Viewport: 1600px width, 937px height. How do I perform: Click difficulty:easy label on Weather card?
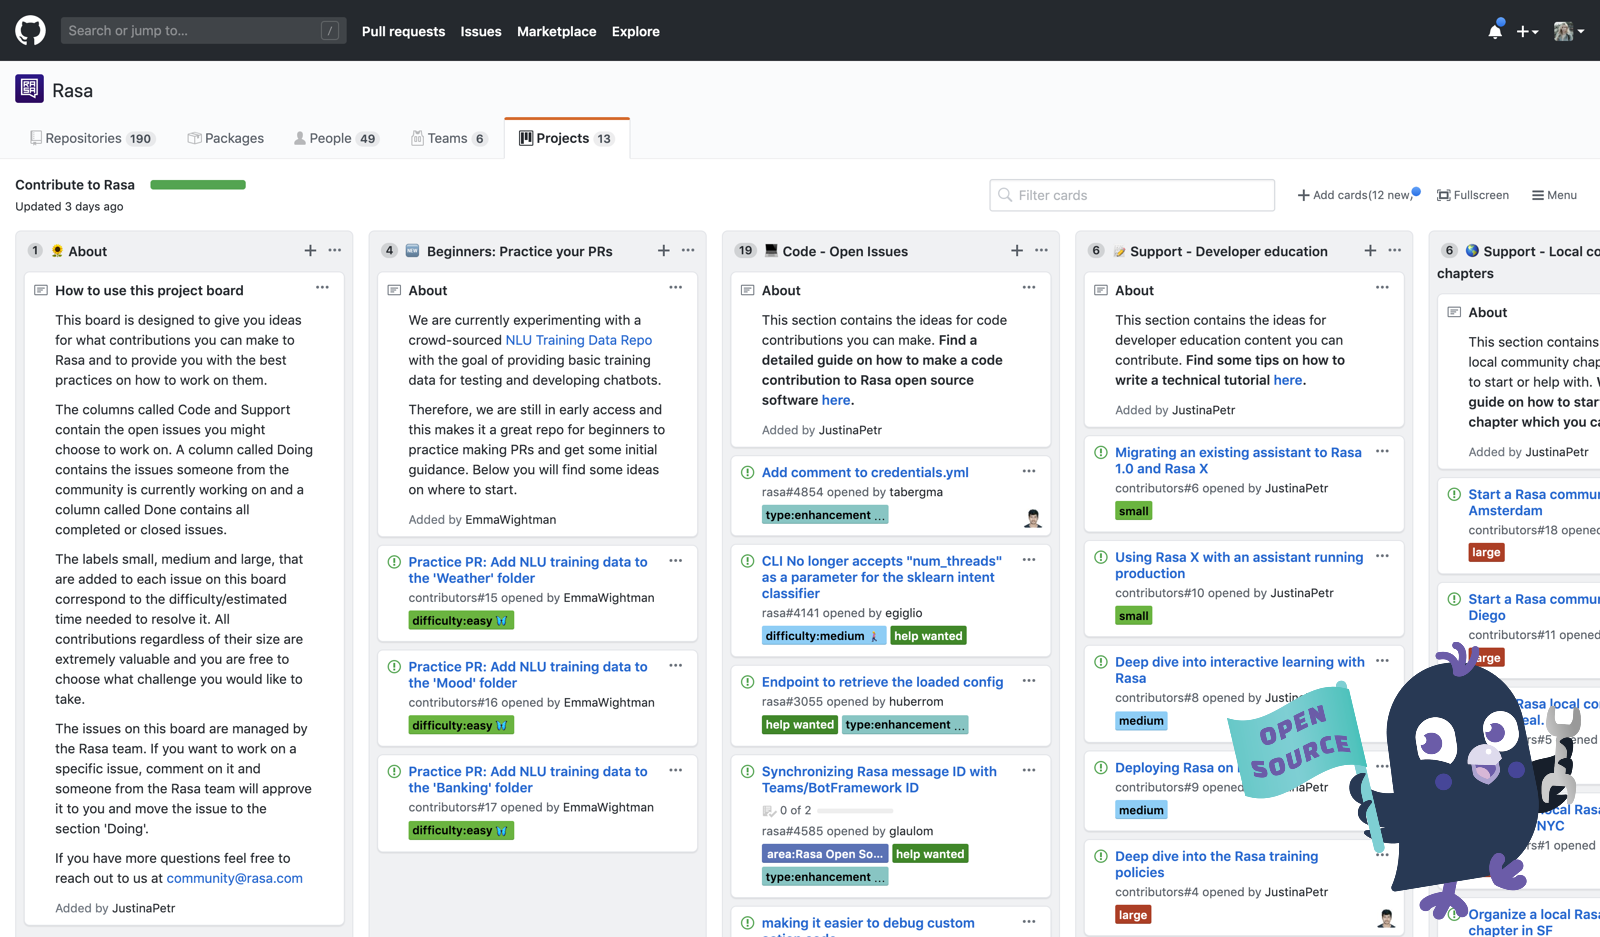(461, 621)
